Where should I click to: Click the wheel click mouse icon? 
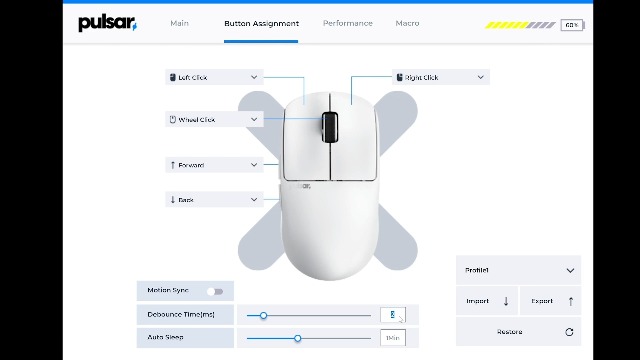pos(173,119)
